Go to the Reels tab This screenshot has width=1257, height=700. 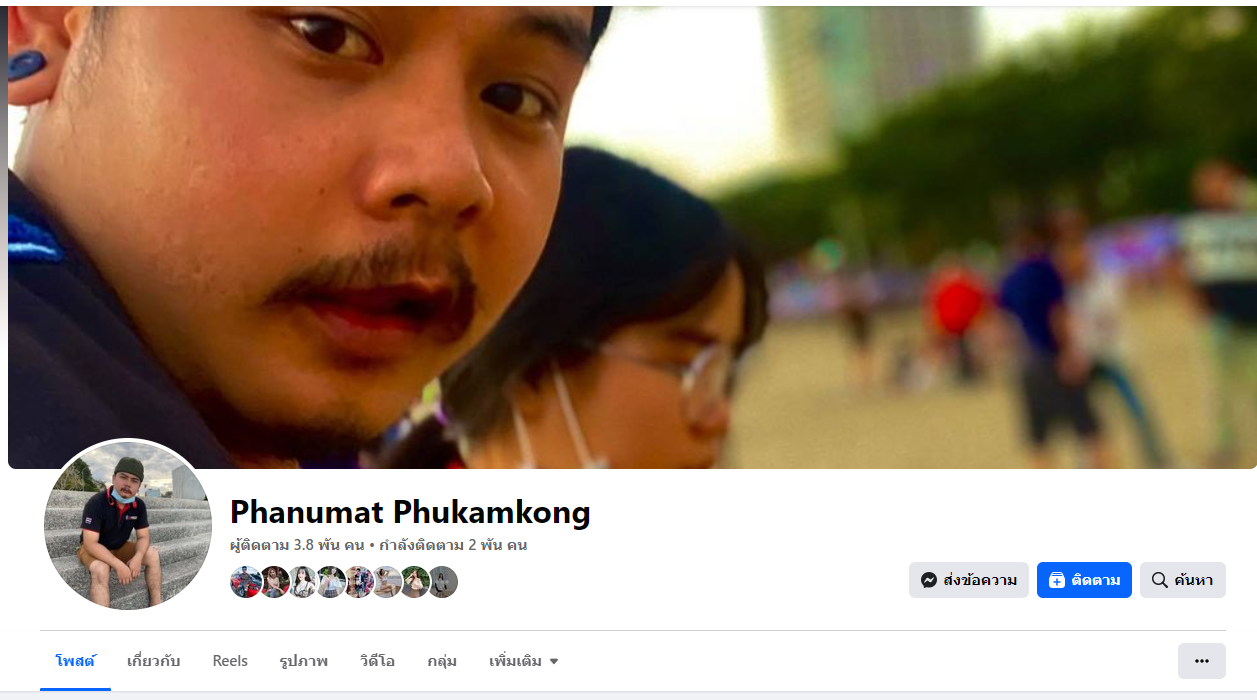pos(230,661)
